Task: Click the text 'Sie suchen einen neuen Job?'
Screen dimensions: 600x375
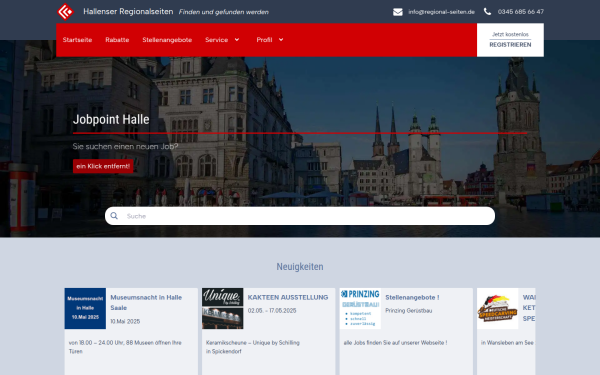Action: click(x=126, y=146)
